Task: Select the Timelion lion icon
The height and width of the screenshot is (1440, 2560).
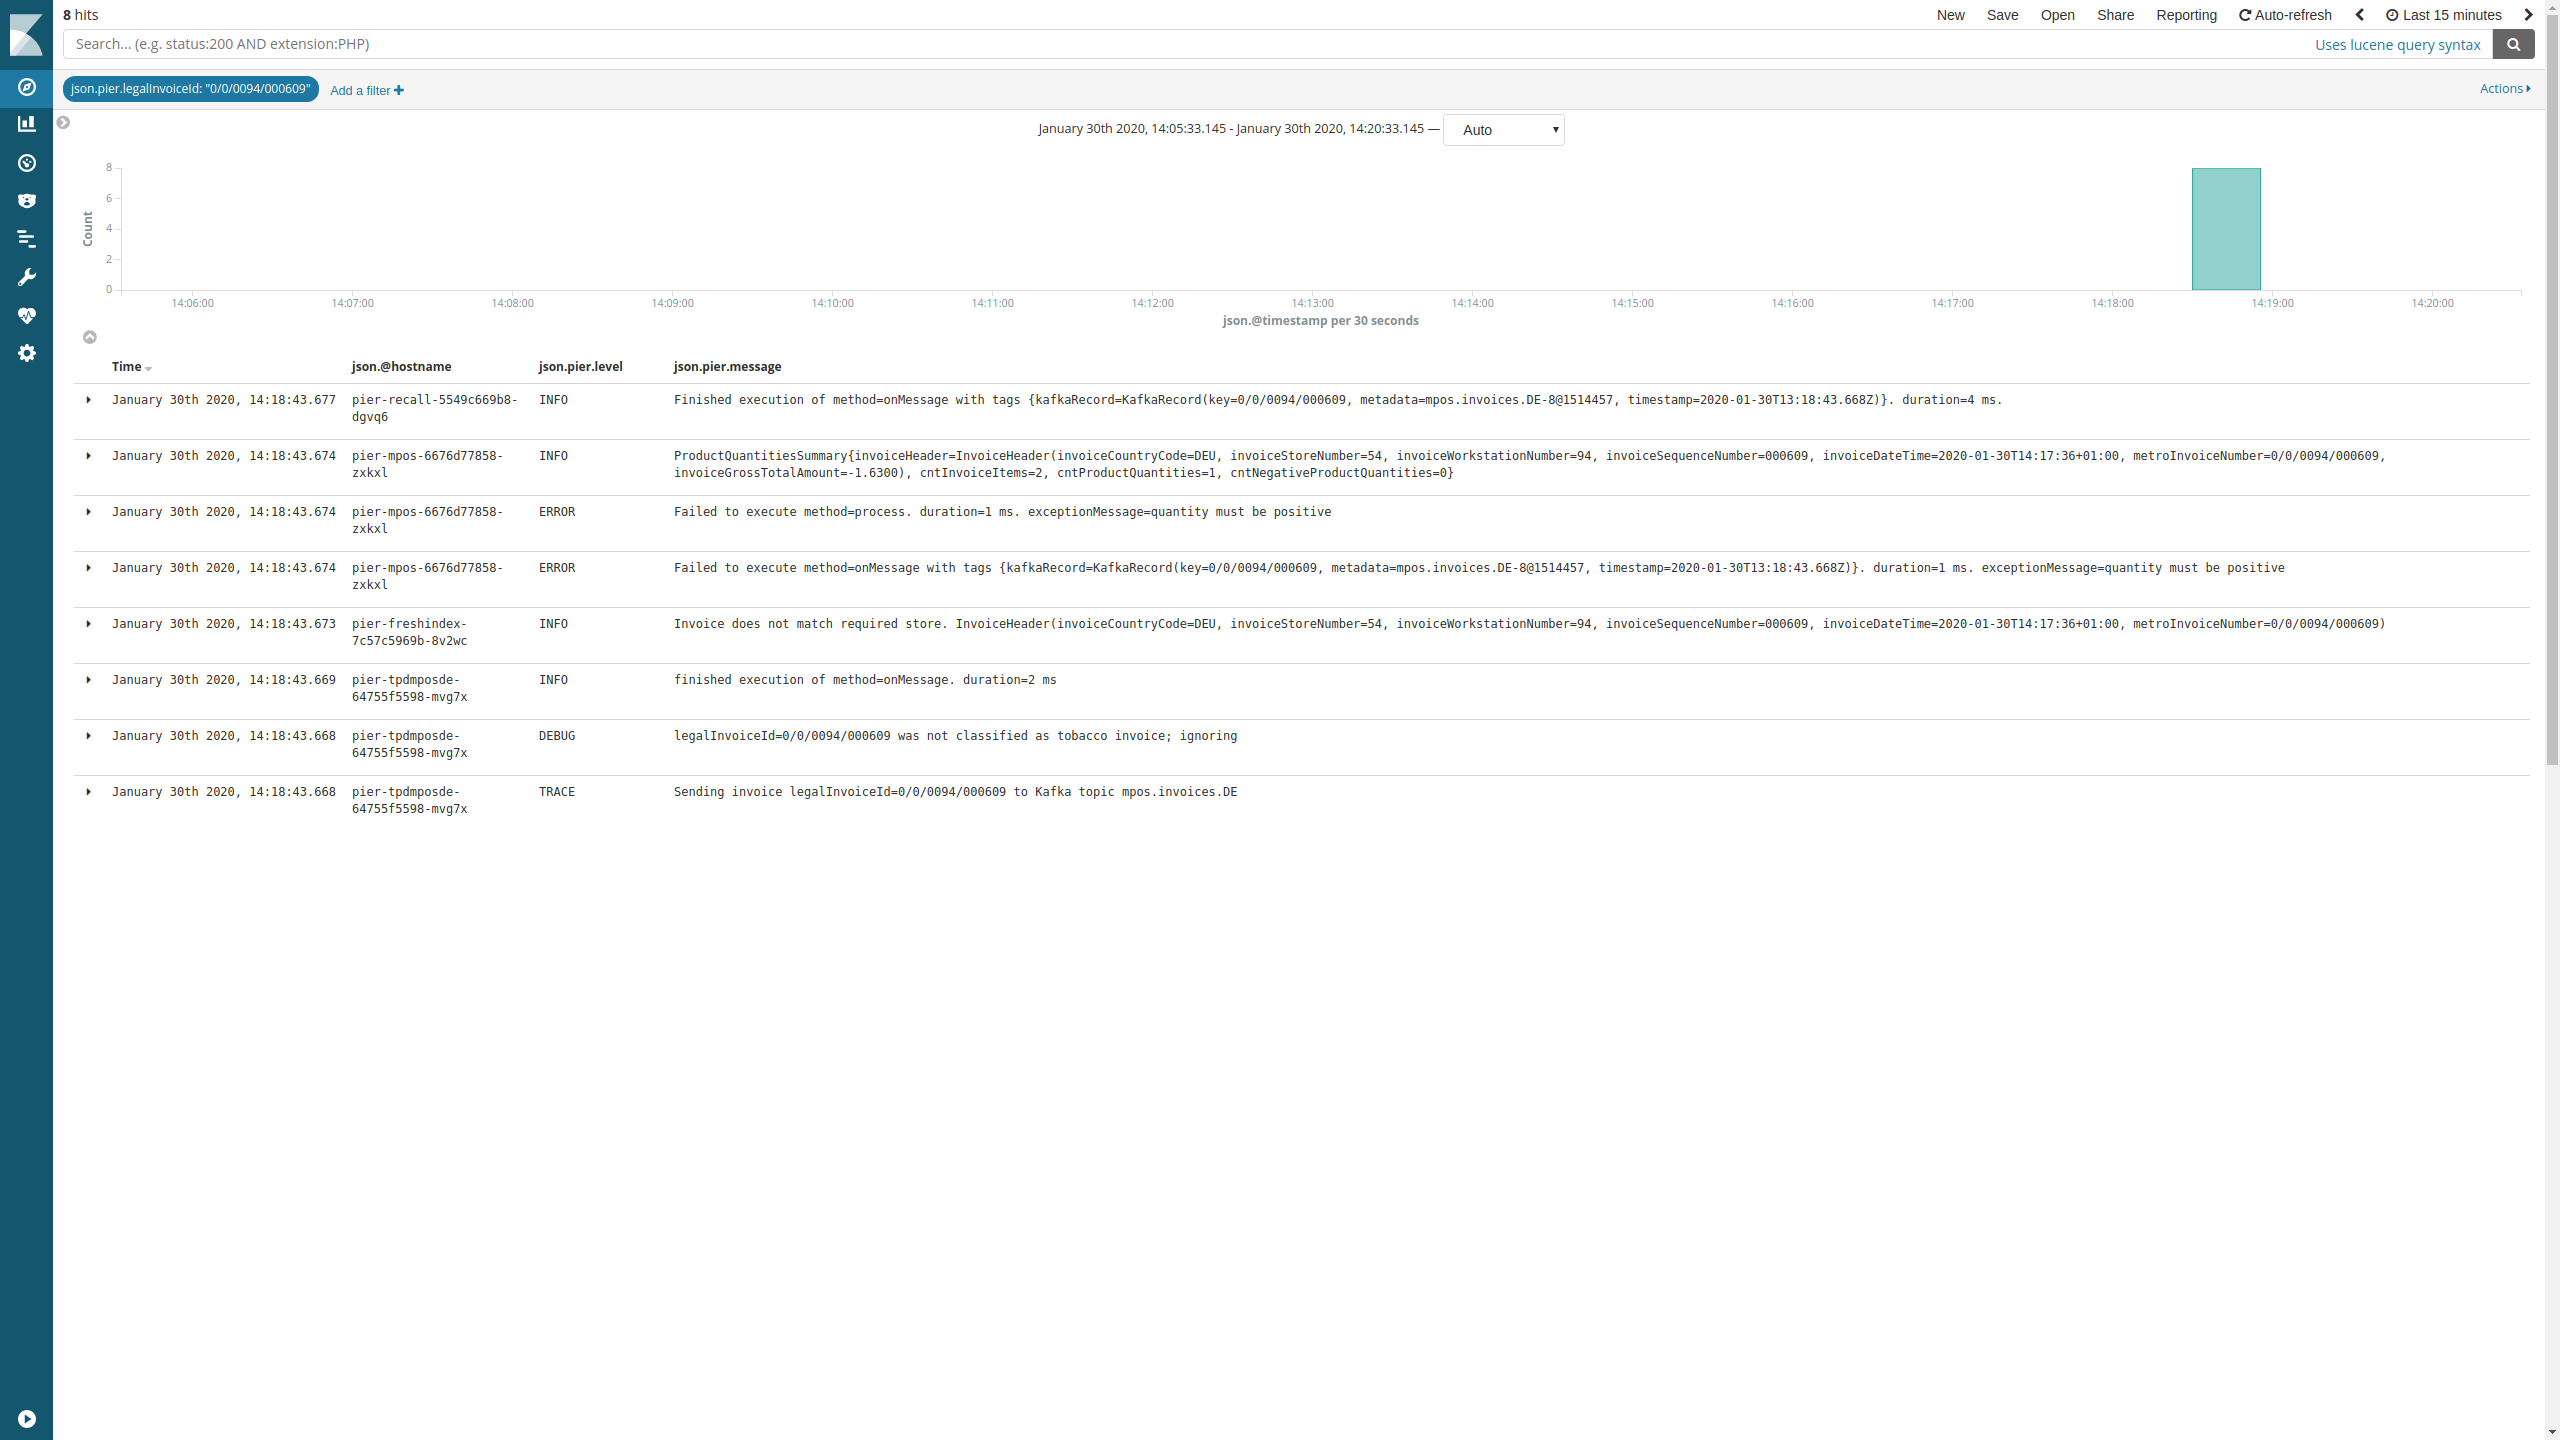Action: pos(26,200)
